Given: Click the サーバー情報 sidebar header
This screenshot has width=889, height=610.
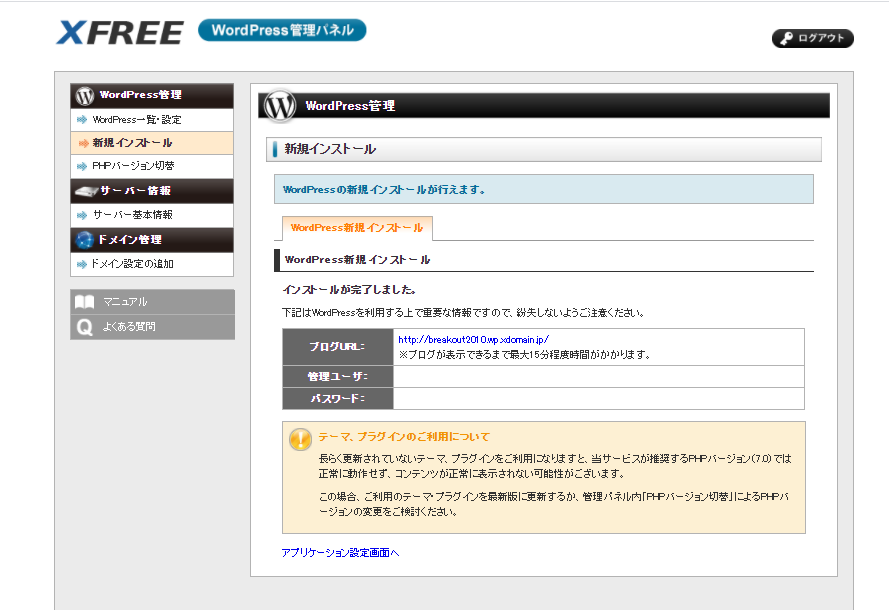Looking at the screenshot, I should [x=152, y=191].
